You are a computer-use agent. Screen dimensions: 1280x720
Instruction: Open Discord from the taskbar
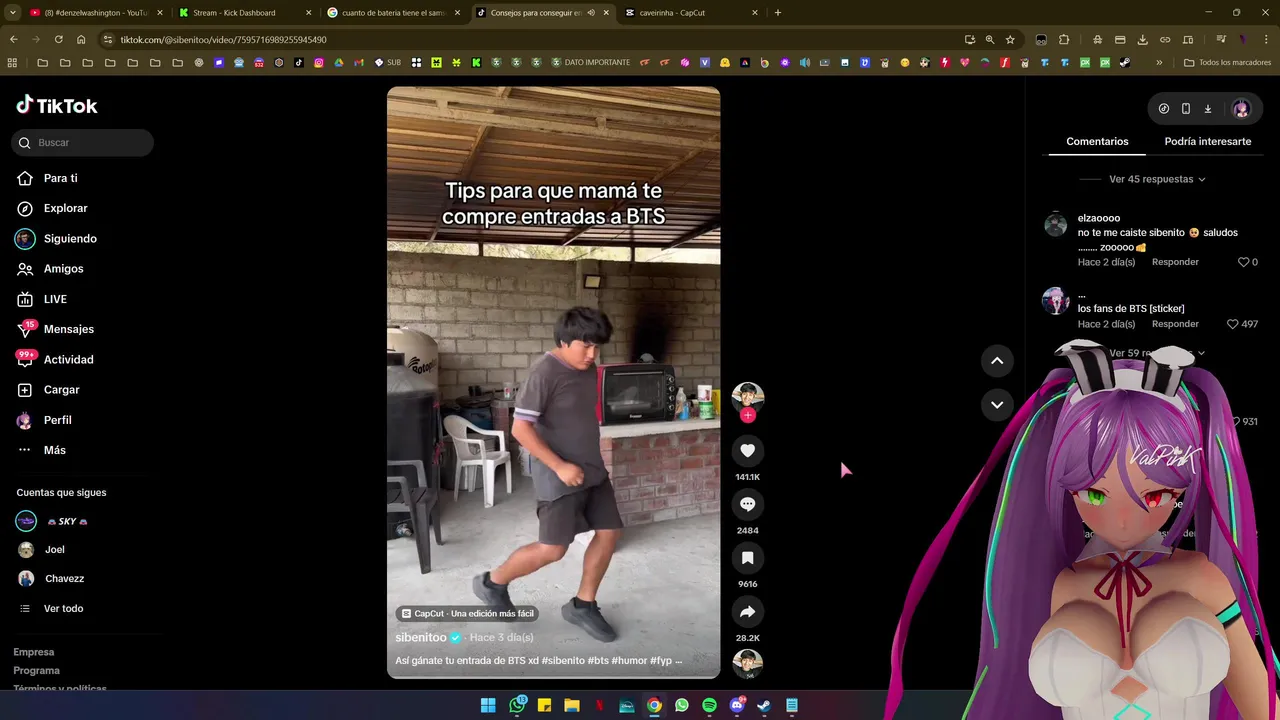(x=737, y=705)
